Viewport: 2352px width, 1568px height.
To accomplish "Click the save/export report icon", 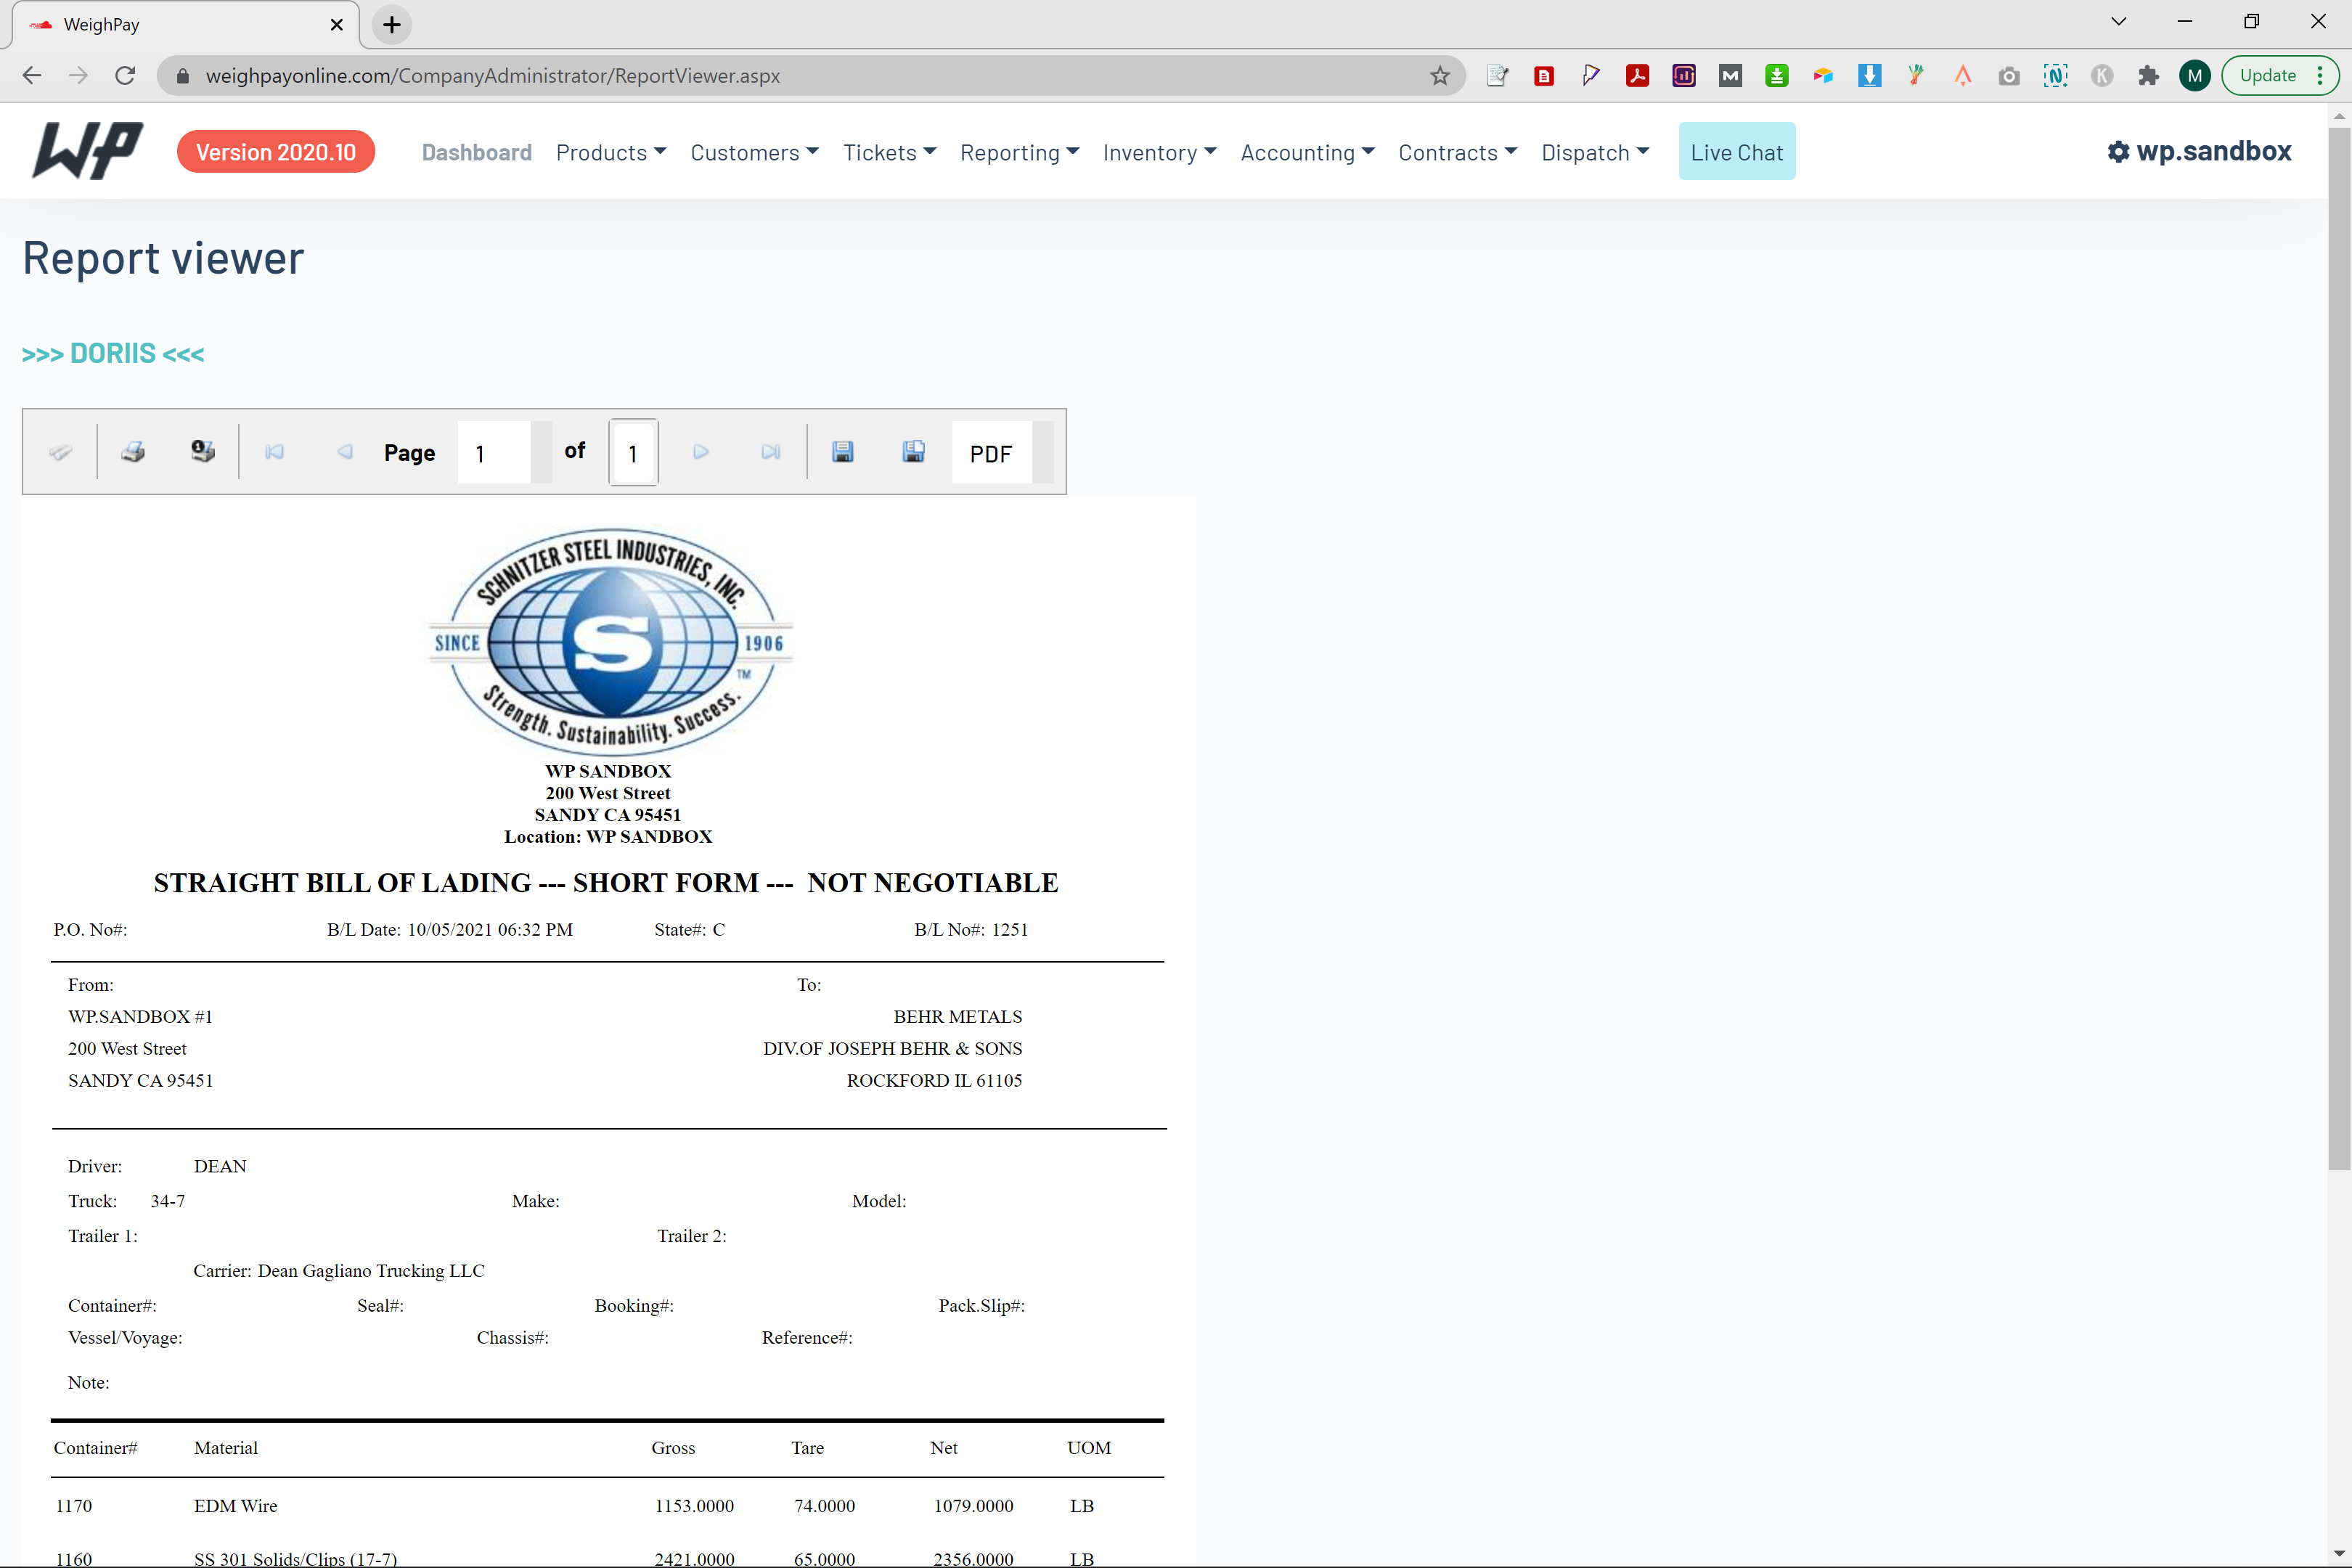I will point(843,452).
